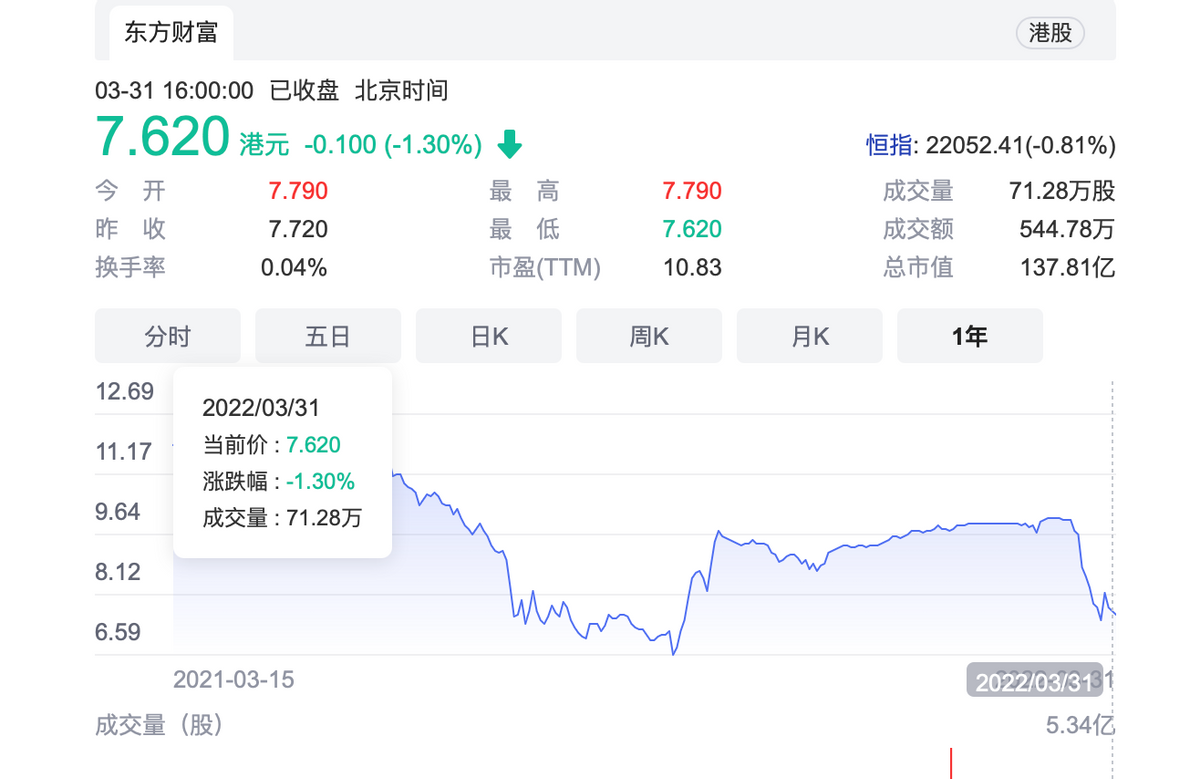Click the 恒指 index link
This screenshot has height=779, width=1200.
point(889,146)
